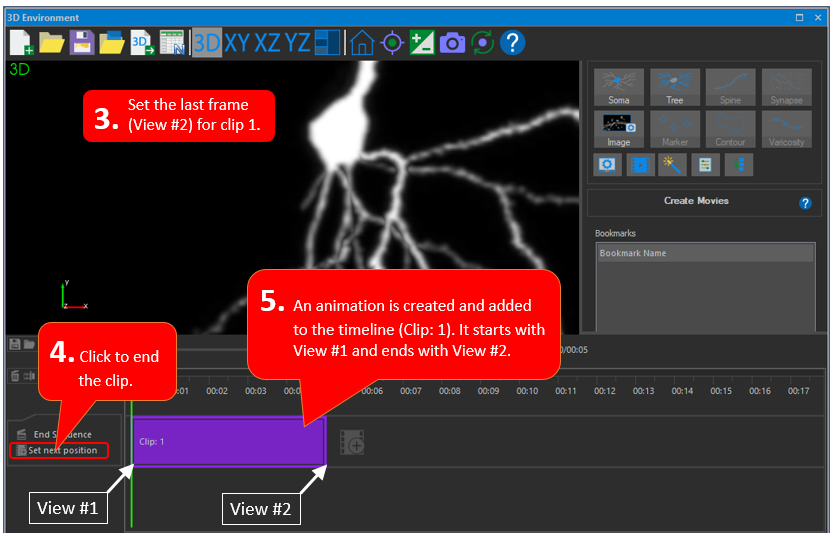Click the film-strip movie icon in side panel

(640, 164)
